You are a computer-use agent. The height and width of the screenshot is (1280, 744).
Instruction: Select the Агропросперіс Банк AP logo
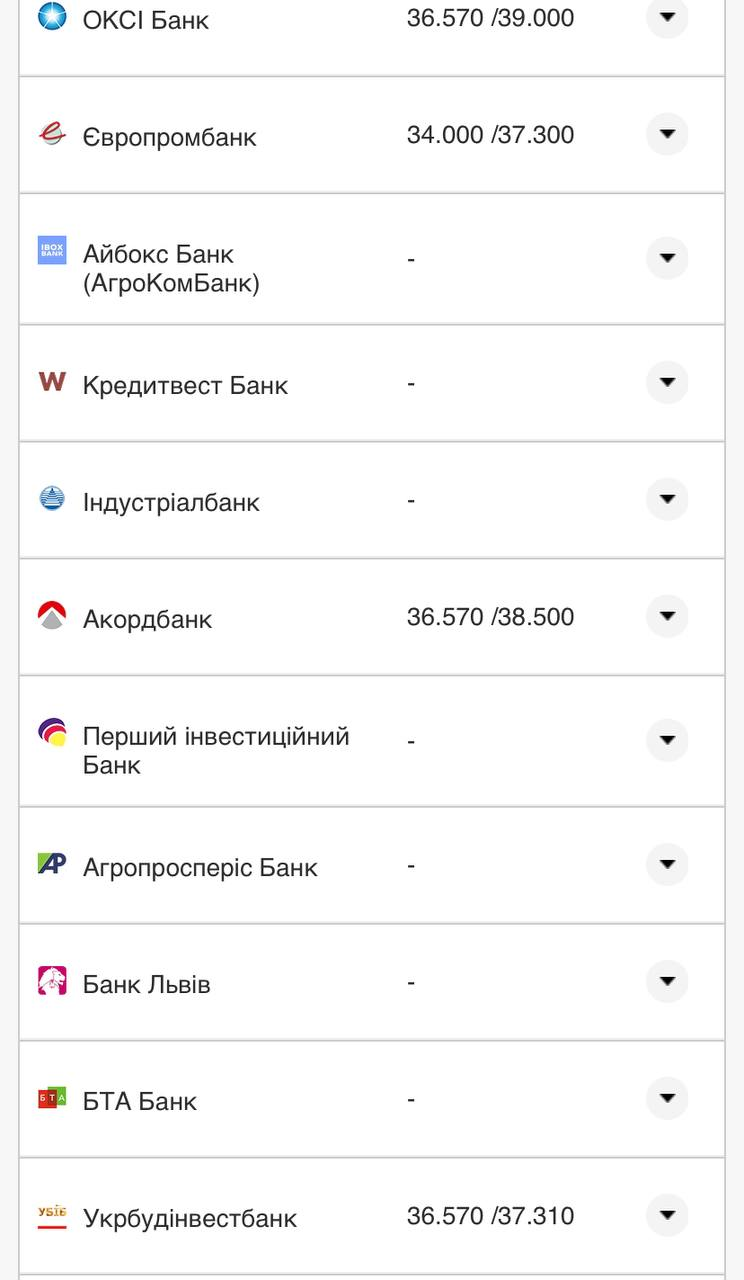tap(51, 863)
